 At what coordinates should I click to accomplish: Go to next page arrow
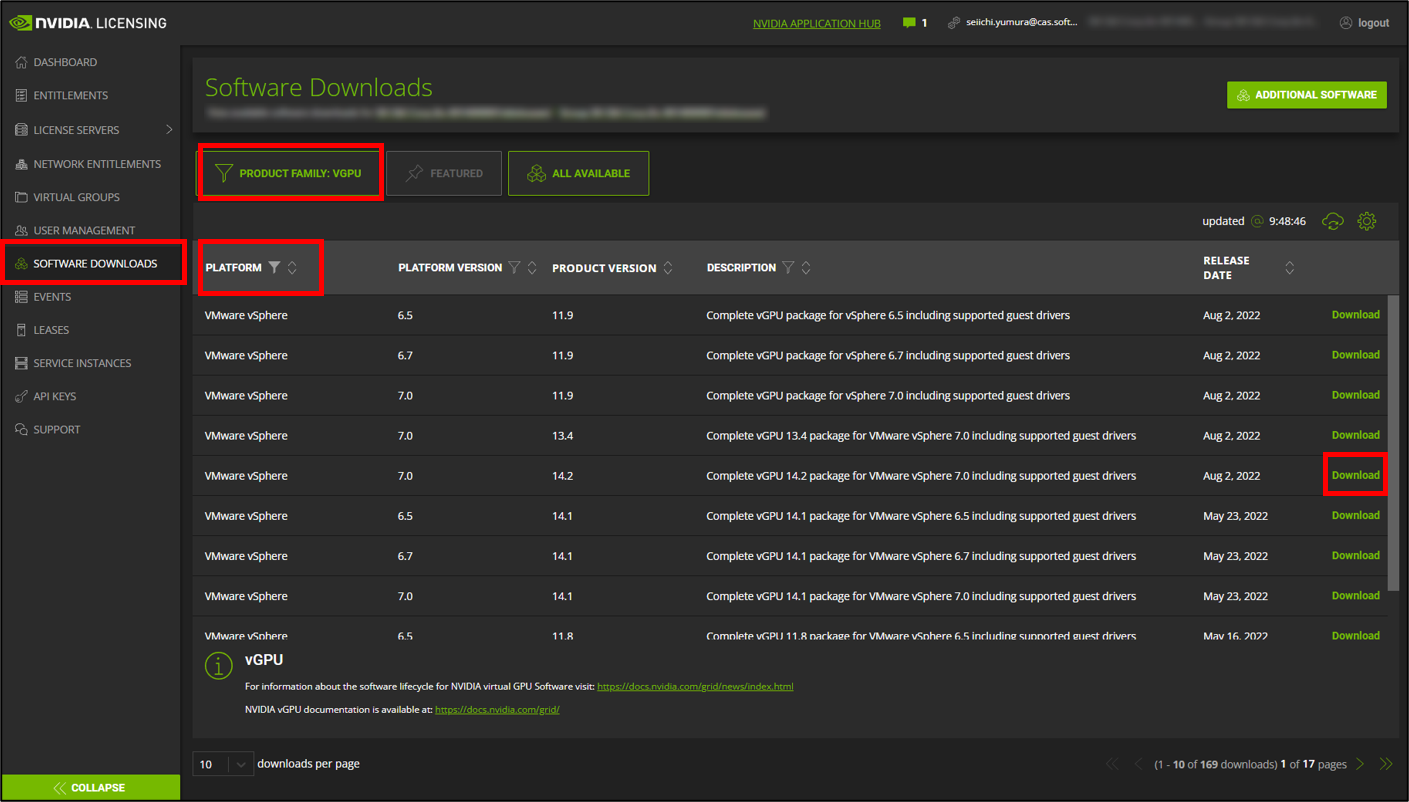1360,764
